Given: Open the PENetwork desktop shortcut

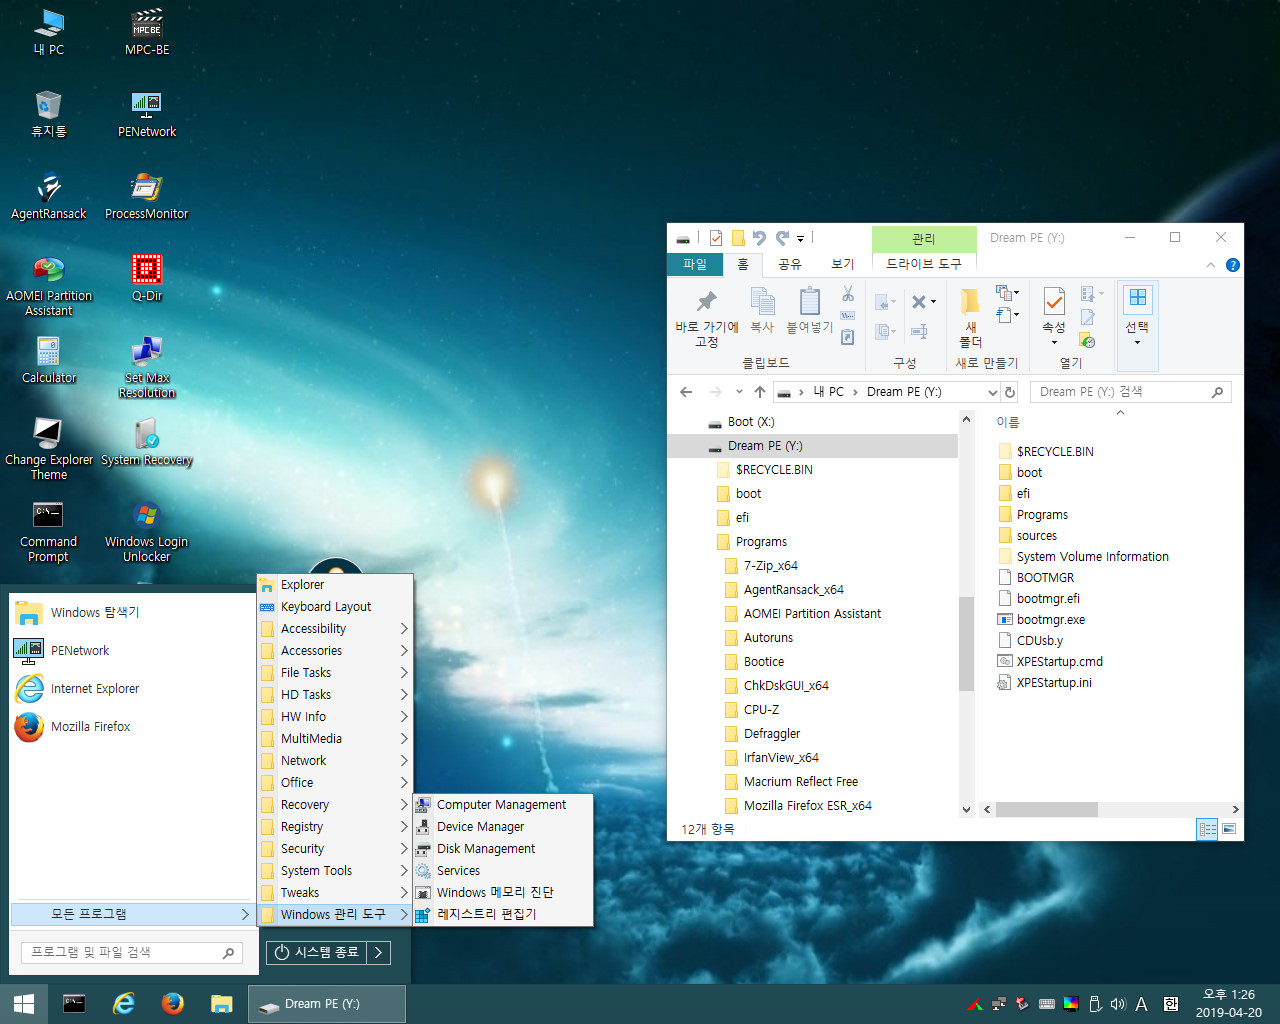Looking at the screenshot, I should 147,114.
